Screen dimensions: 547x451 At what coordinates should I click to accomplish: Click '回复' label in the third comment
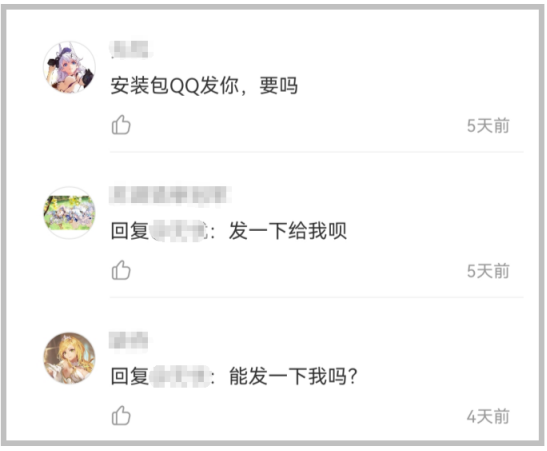(130, 376)
